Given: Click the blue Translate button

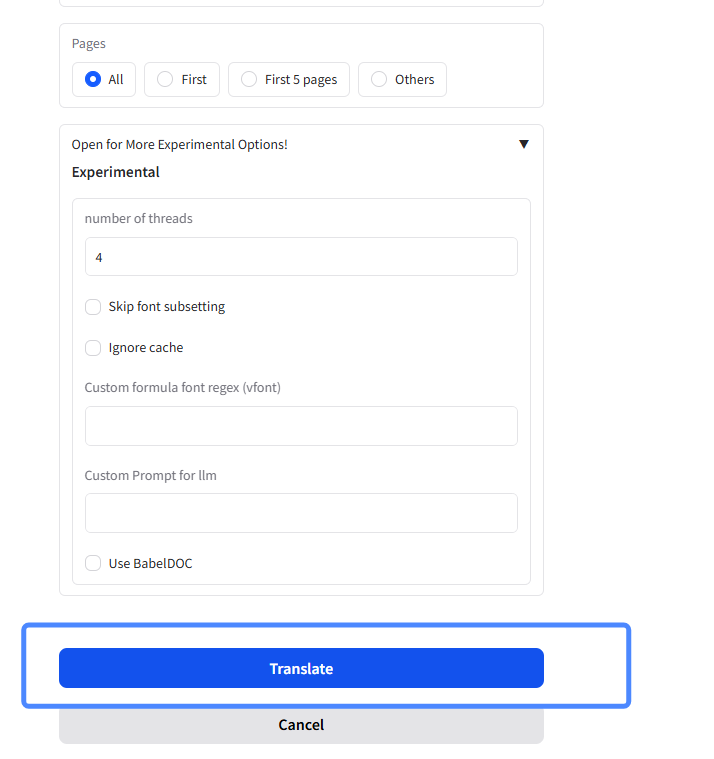Looking at the screenshot, I should [x=301, y=668].
